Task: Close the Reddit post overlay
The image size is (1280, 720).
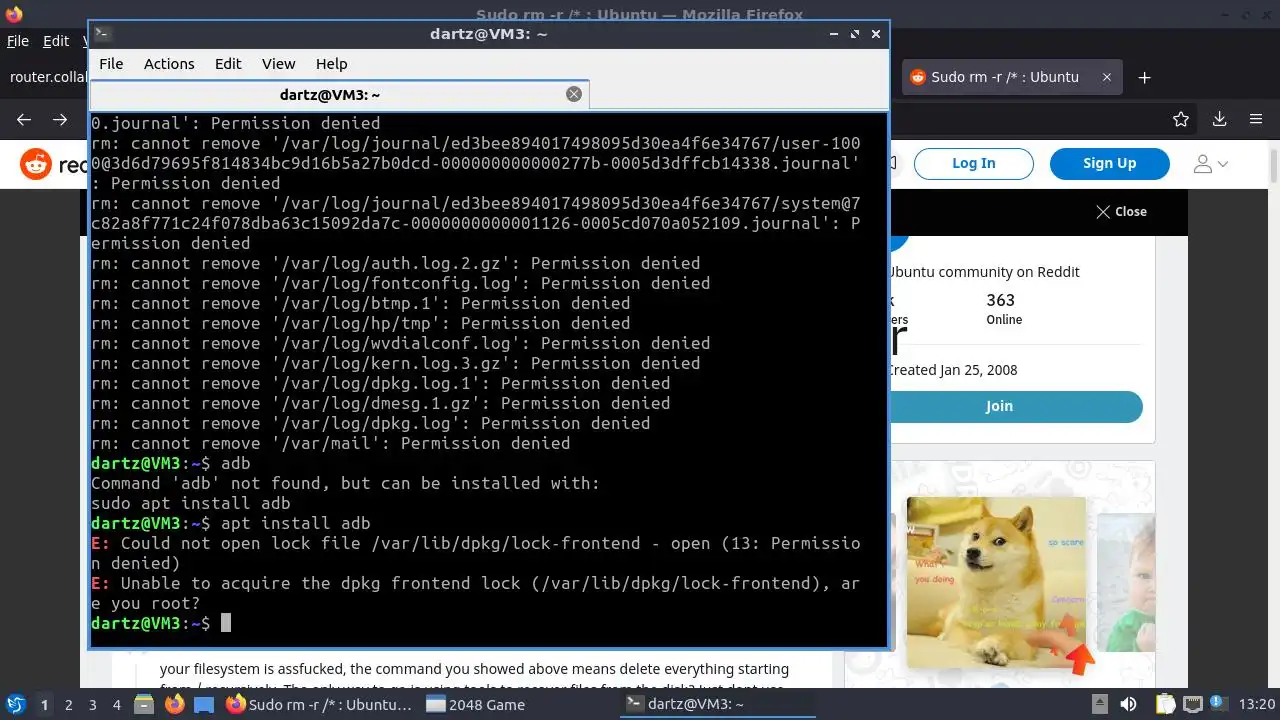Action: (1121, 212)
